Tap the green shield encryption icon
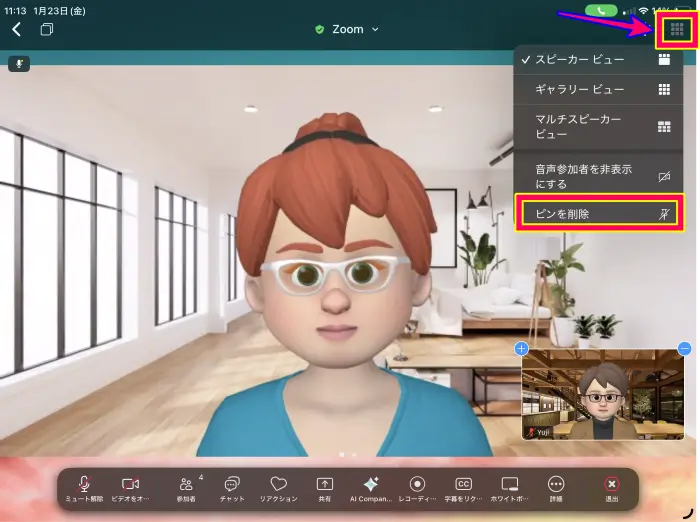This screenshot has height=522, width=700. click(320, 29)
